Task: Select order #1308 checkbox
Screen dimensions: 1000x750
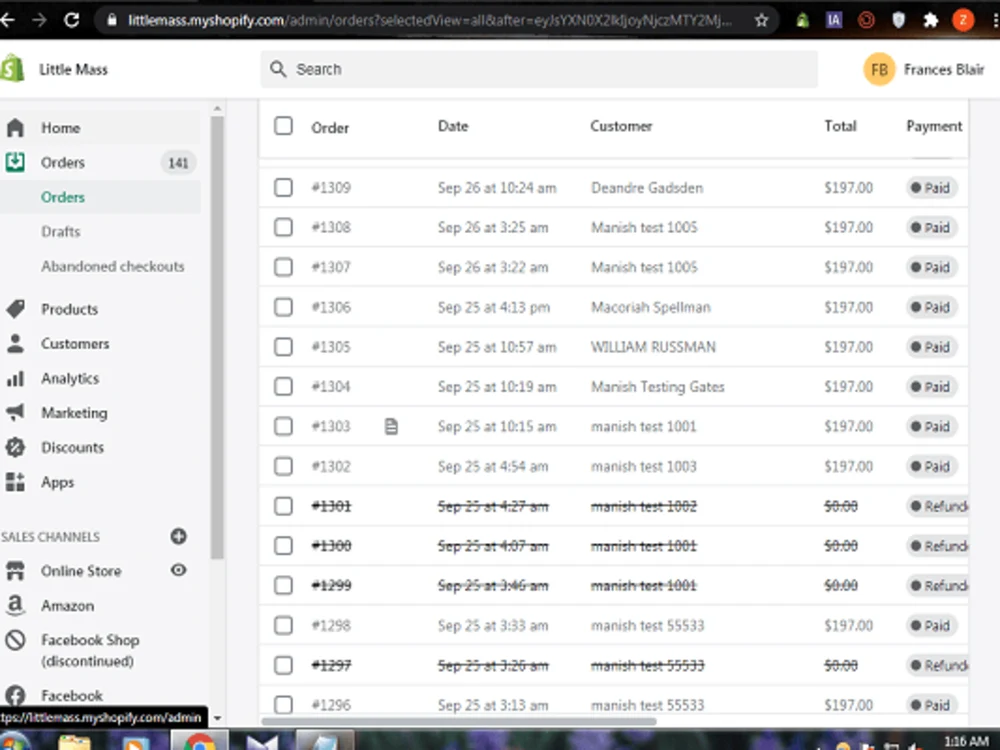Action: (x=283, y=227)
